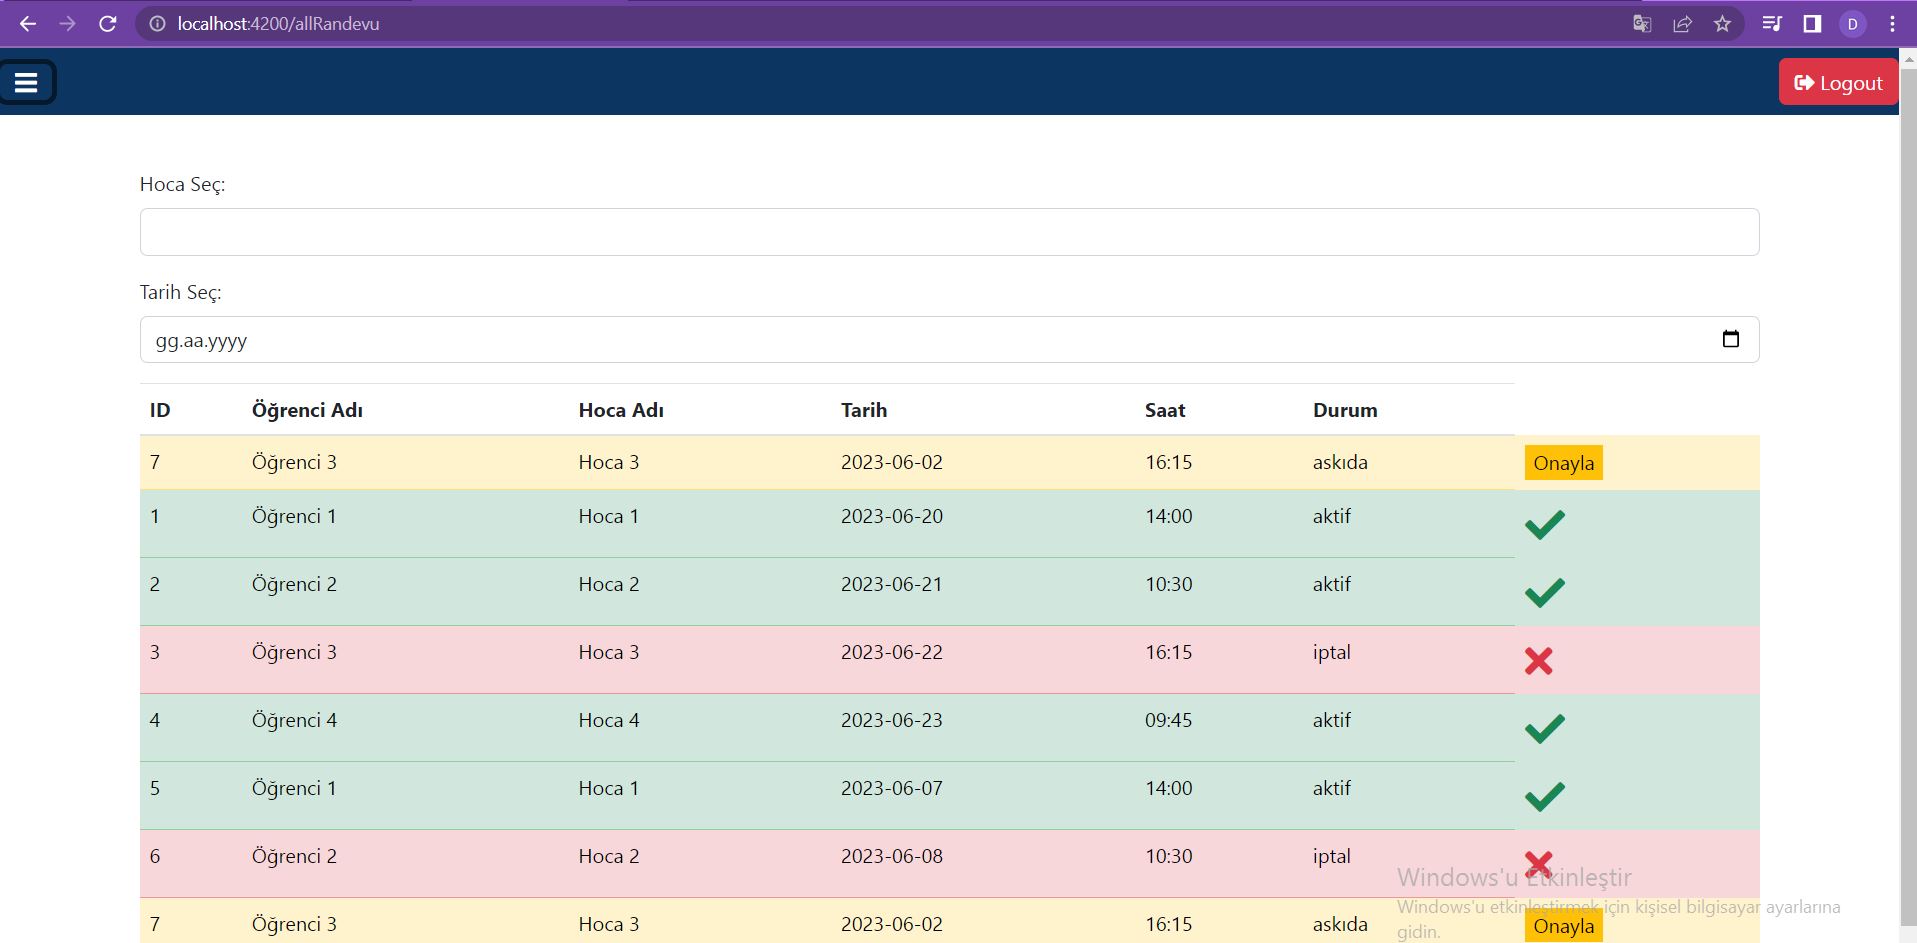
Task: Click the green checkmark for 2023-06-20 row
Action: tap(1544, 524)
